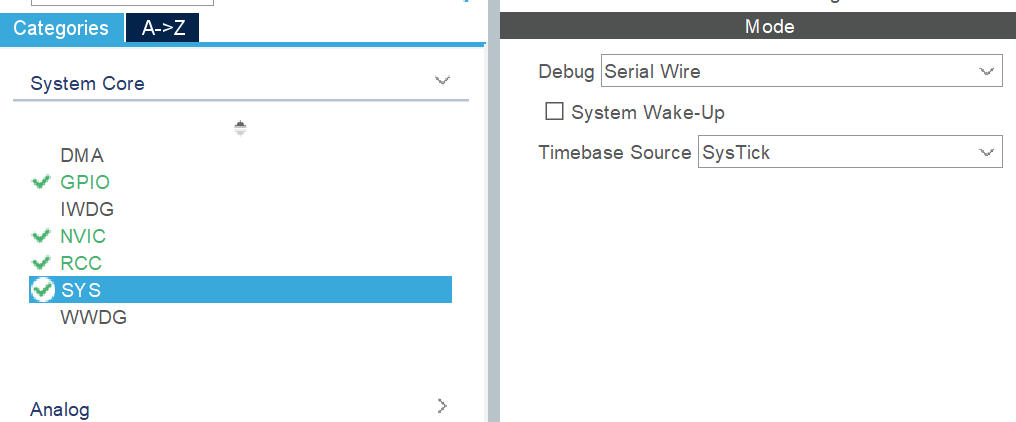Enable the System Wake-Up checkbox
1016x422 pixels.
point(554,112)
